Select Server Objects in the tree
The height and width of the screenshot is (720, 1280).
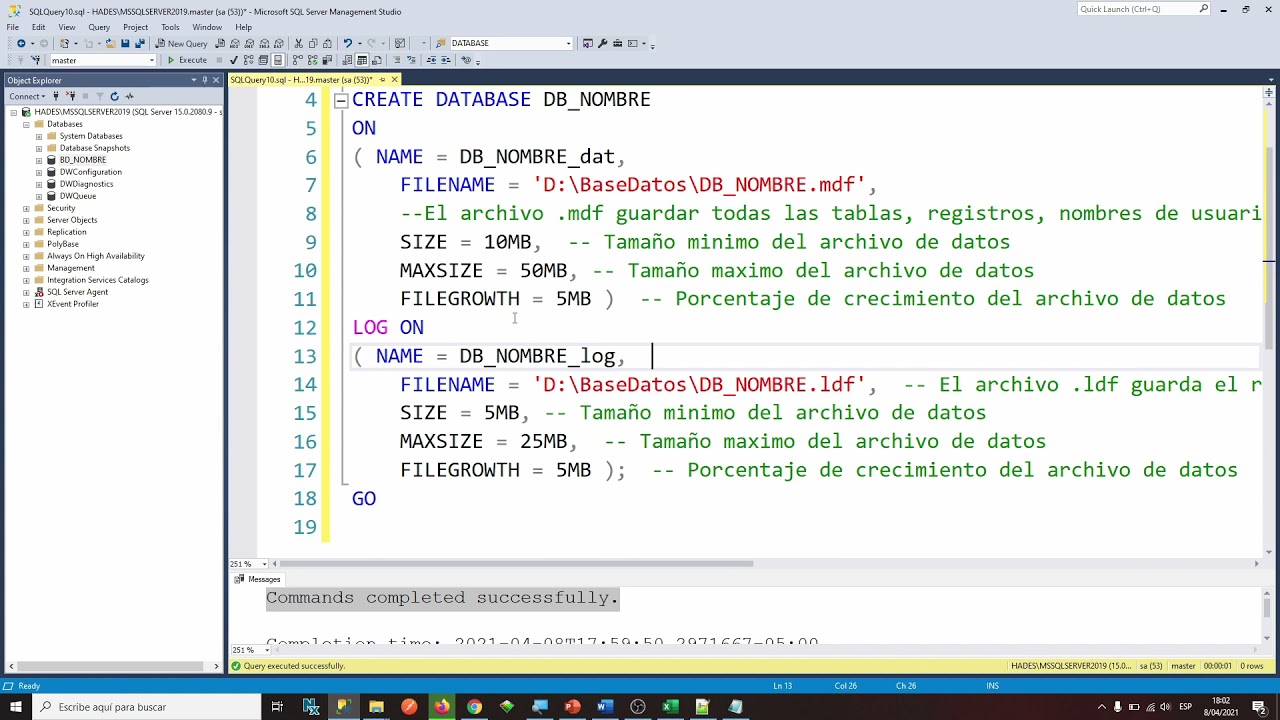click(72, 220)
